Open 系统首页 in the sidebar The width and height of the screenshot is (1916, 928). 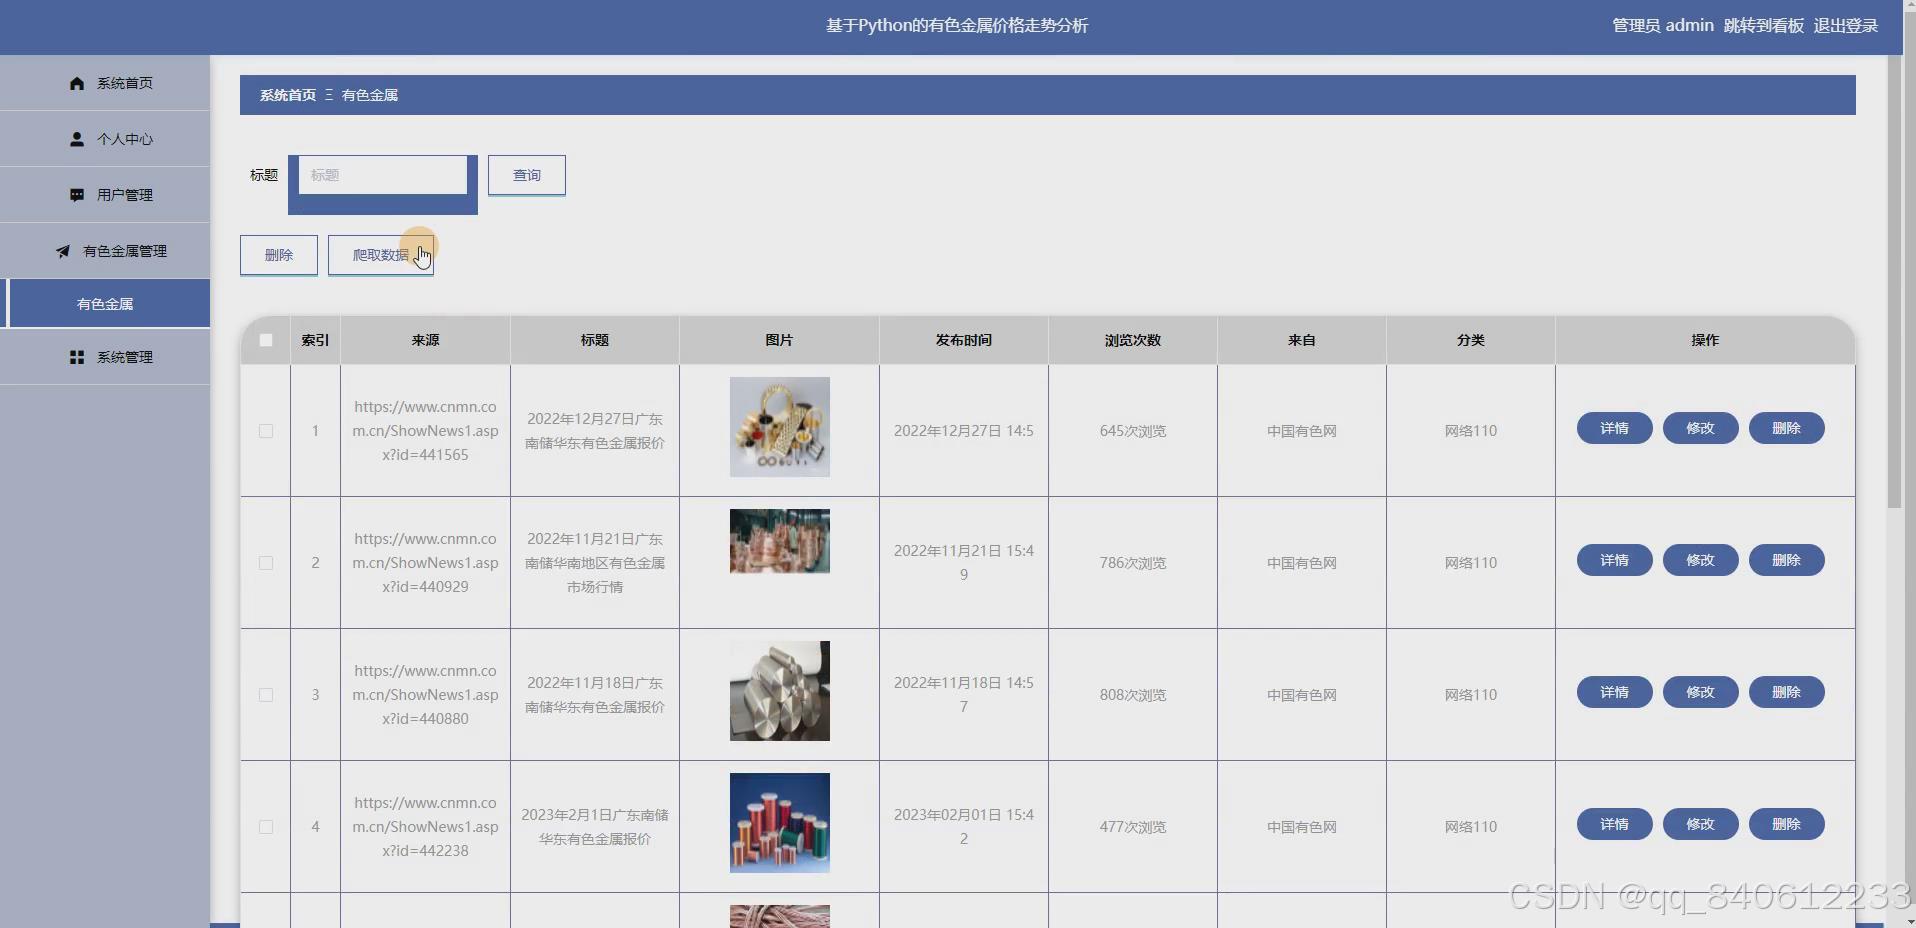tap(105, 83)
